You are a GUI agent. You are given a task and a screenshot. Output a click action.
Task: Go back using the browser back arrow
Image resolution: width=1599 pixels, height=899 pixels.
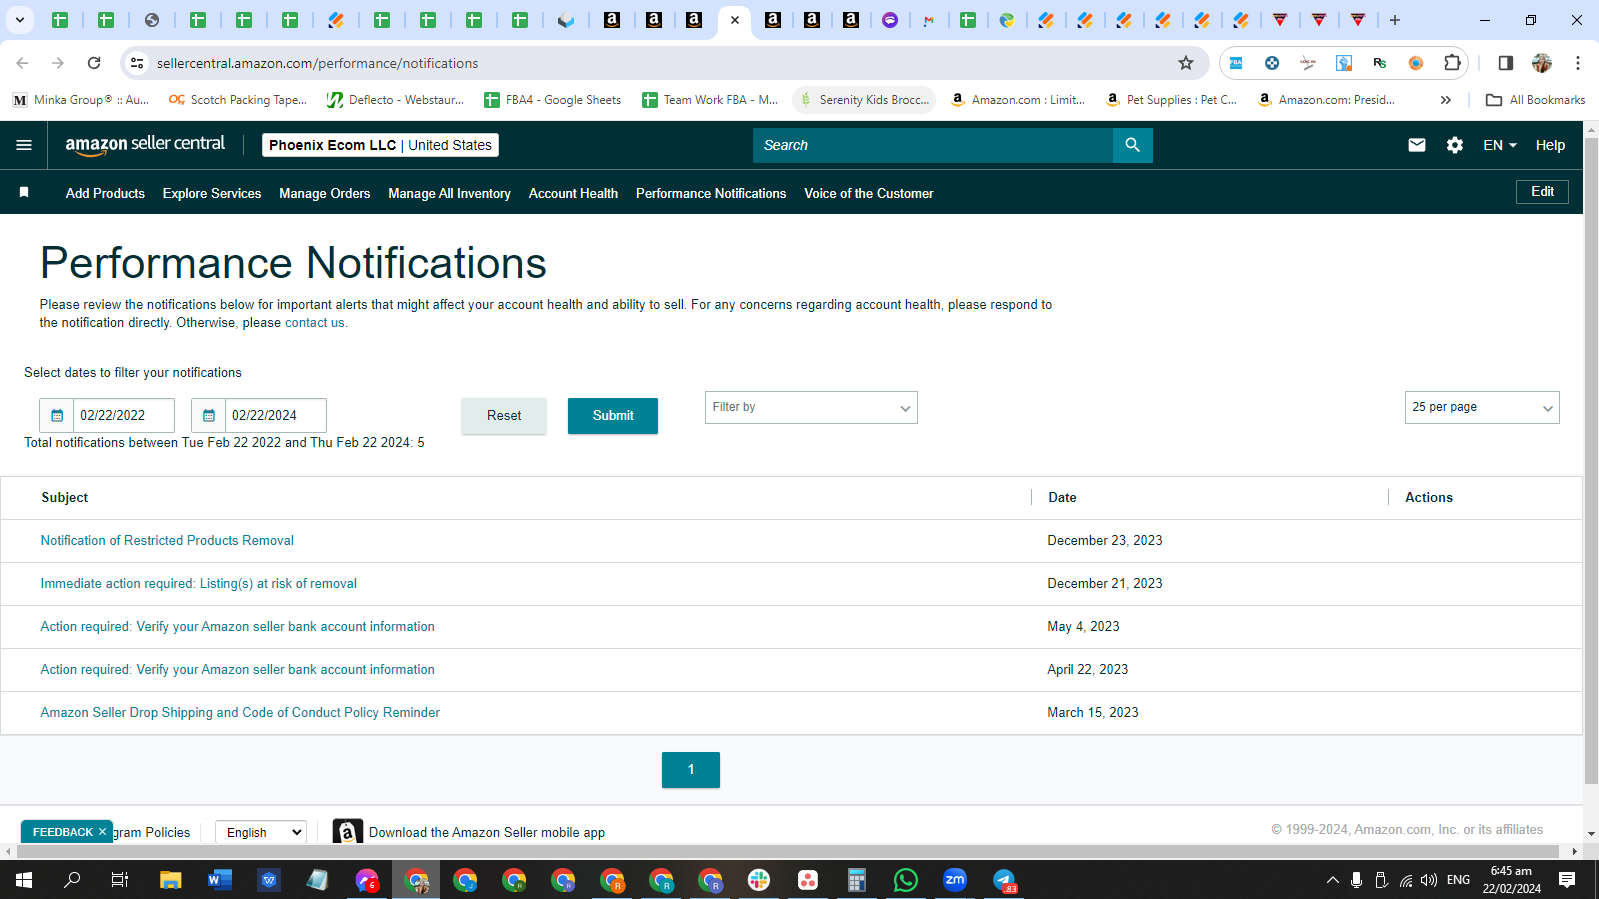point(22,63)
